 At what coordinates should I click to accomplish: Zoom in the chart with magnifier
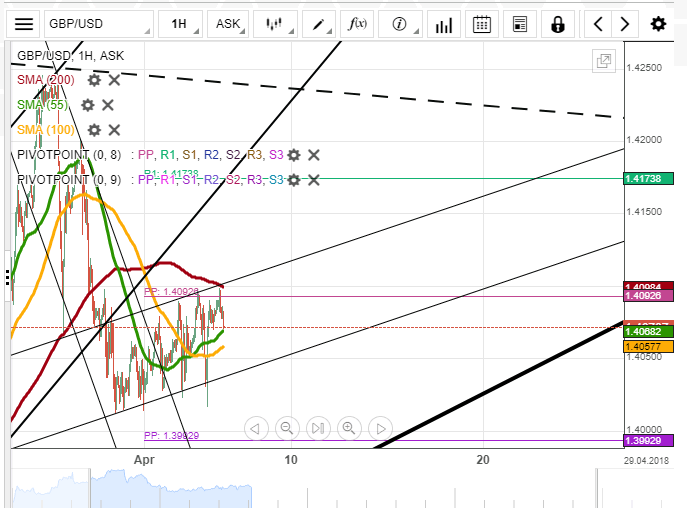349,428
